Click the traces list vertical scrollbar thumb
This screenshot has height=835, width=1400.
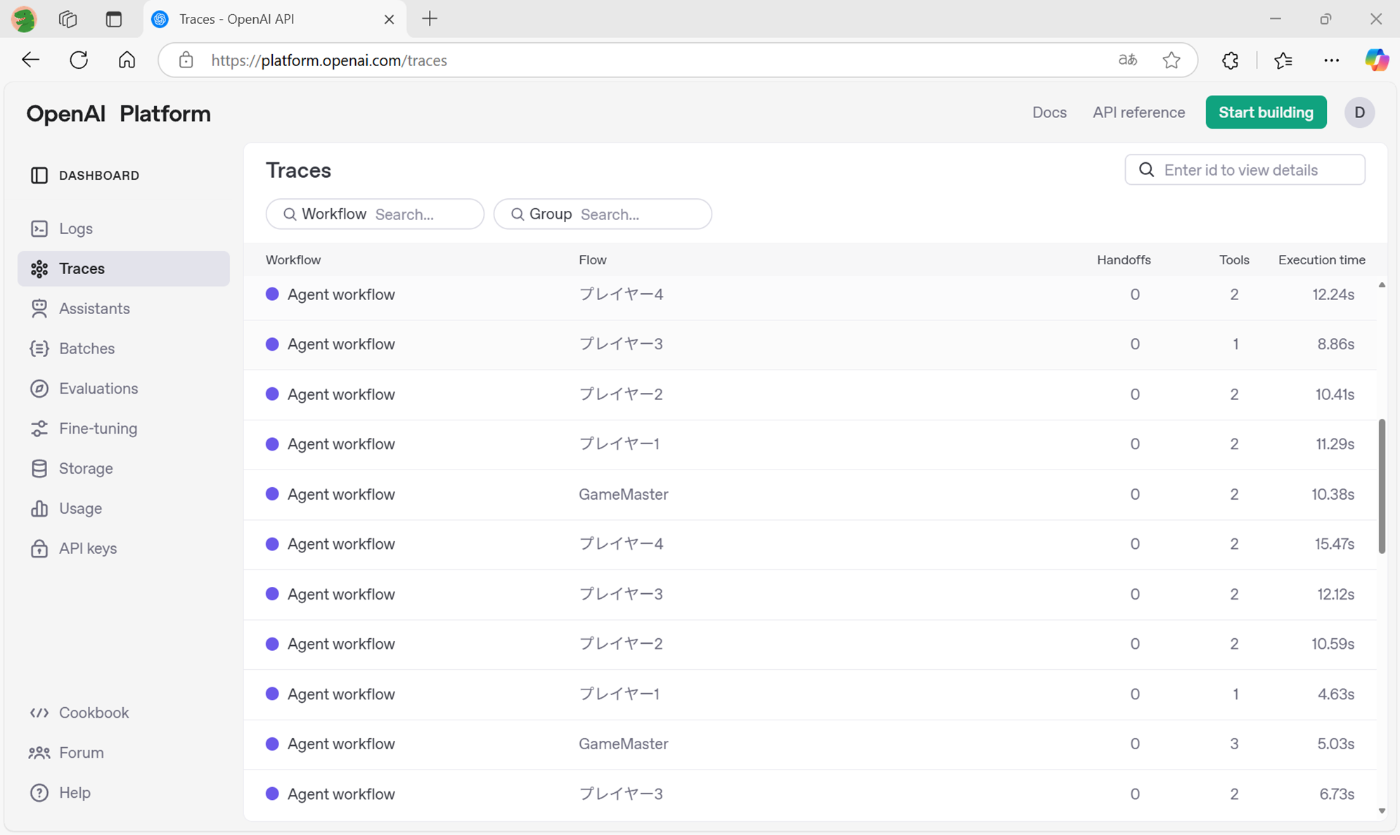(1382, 486)
